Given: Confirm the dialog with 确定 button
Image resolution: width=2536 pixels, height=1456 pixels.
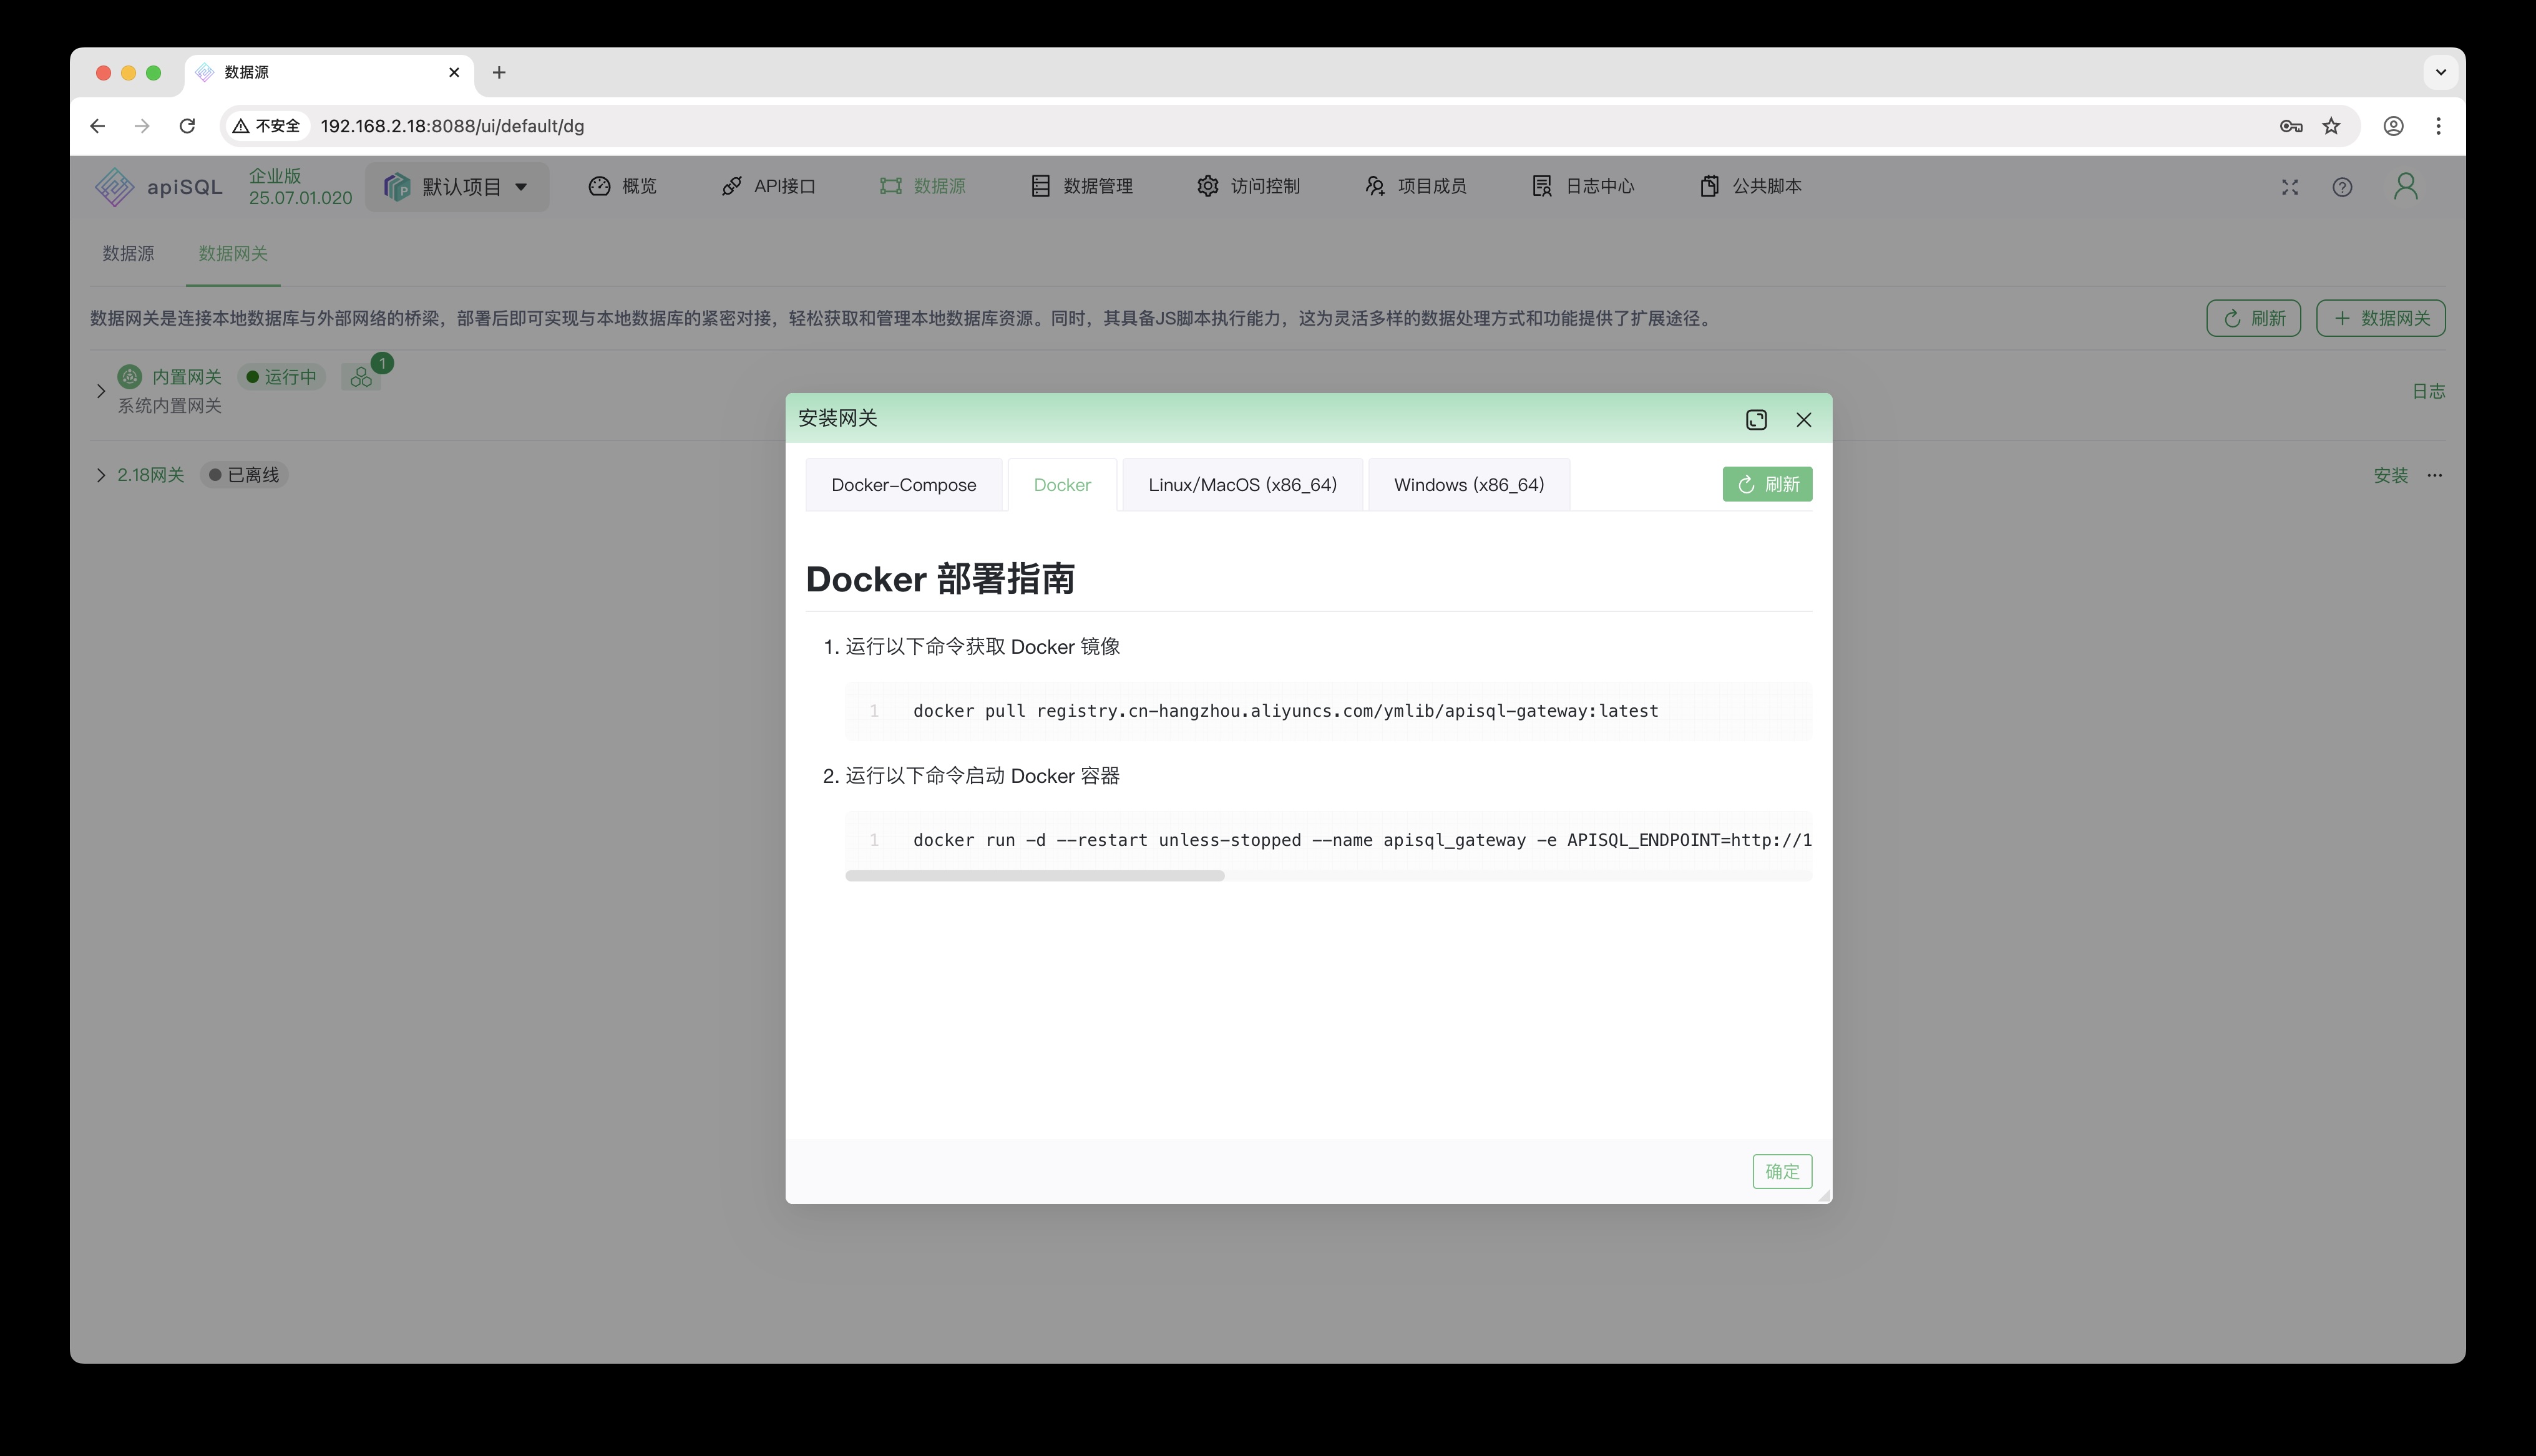Looking at the screenshot, I should pos(1782,1171).
